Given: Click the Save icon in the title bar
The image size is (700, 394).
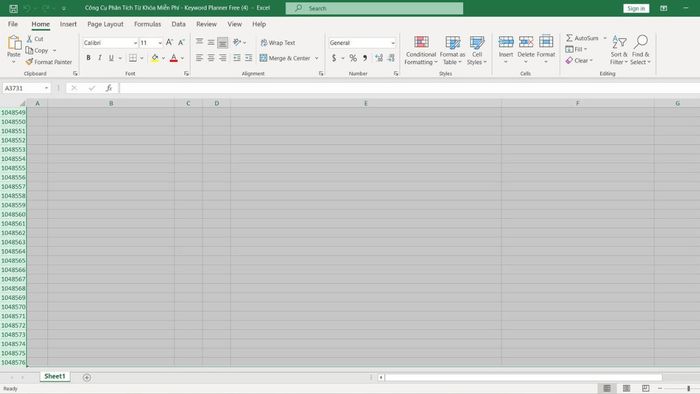Looking at the screenshot, I should tap(13, 8).
